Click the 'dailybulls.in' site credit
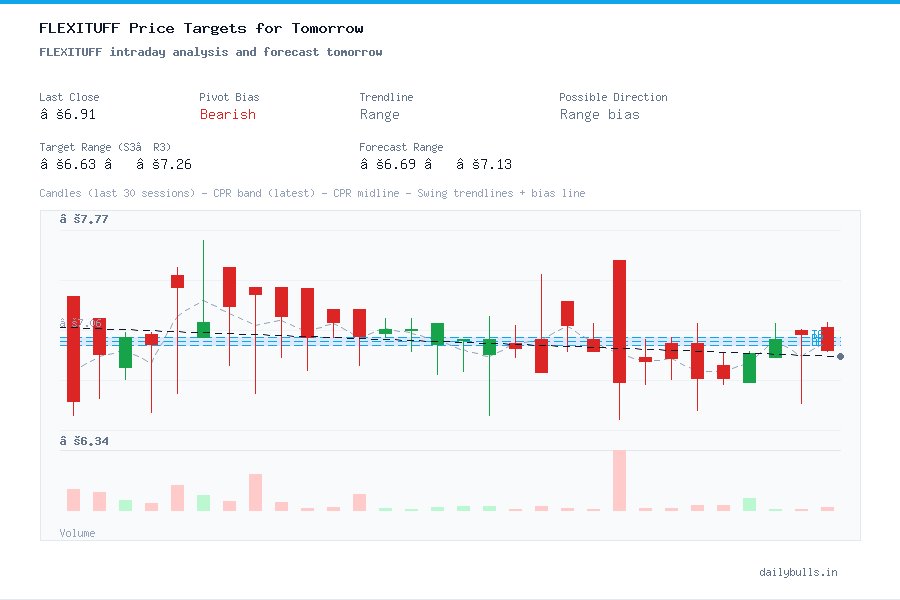 [798, 572]
